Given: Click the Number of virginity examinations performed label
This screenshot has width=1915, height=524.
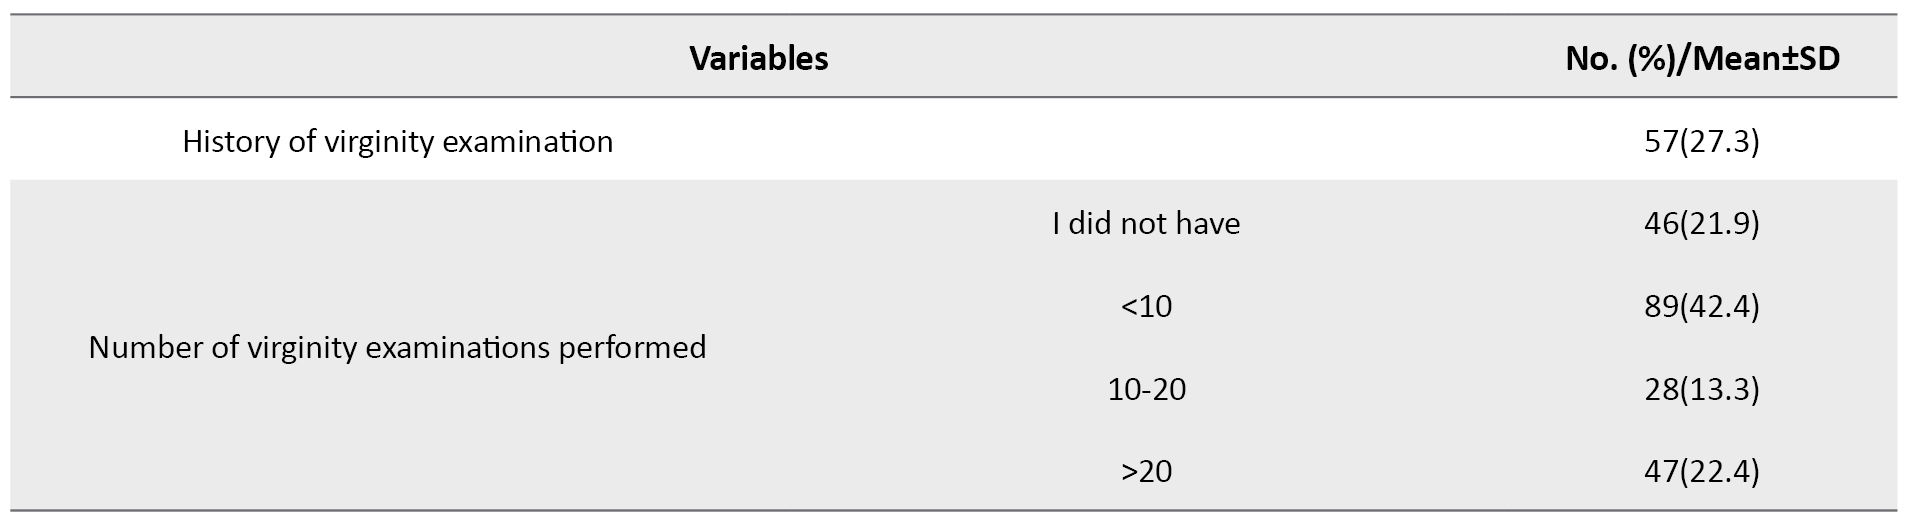Looking at the screenshot, I should 397,348.
